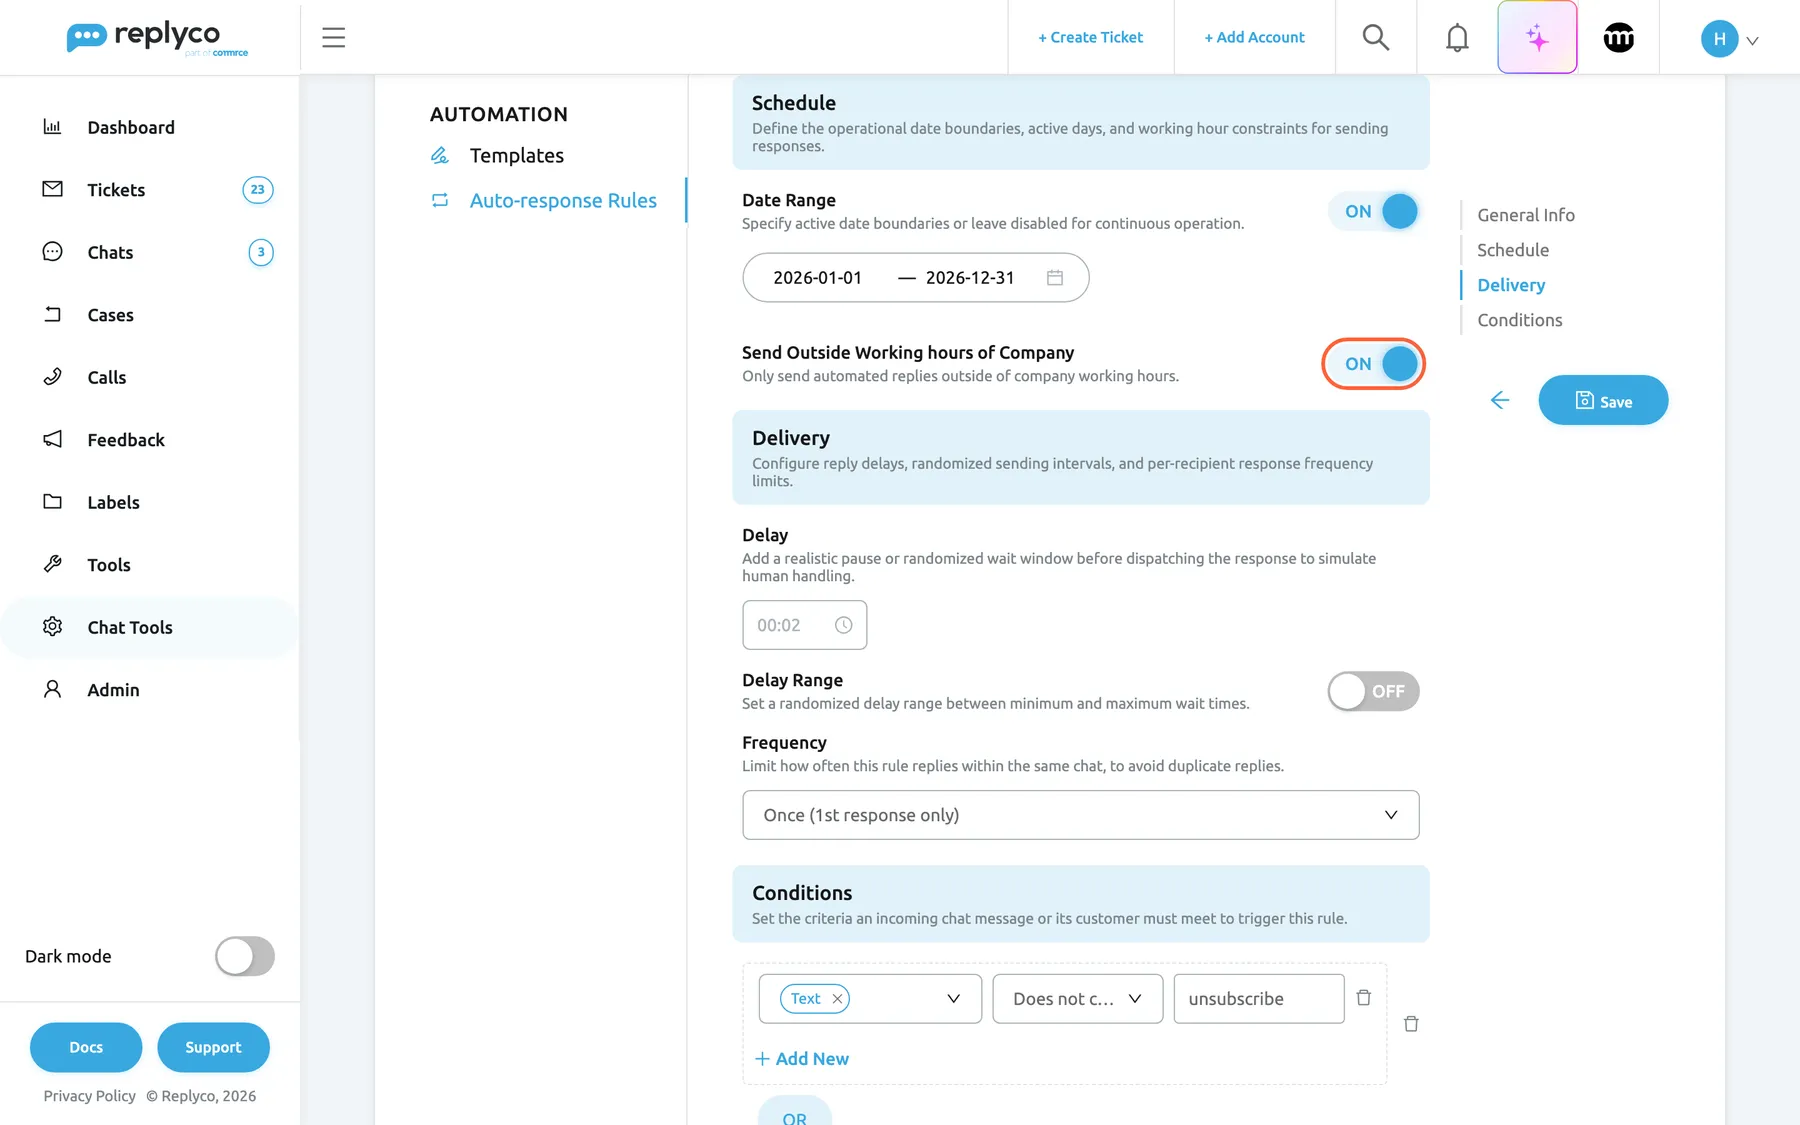Click + Add Account
Image resolution: width=1800 pixels, height=1125 pixels.
point(1254,37)
